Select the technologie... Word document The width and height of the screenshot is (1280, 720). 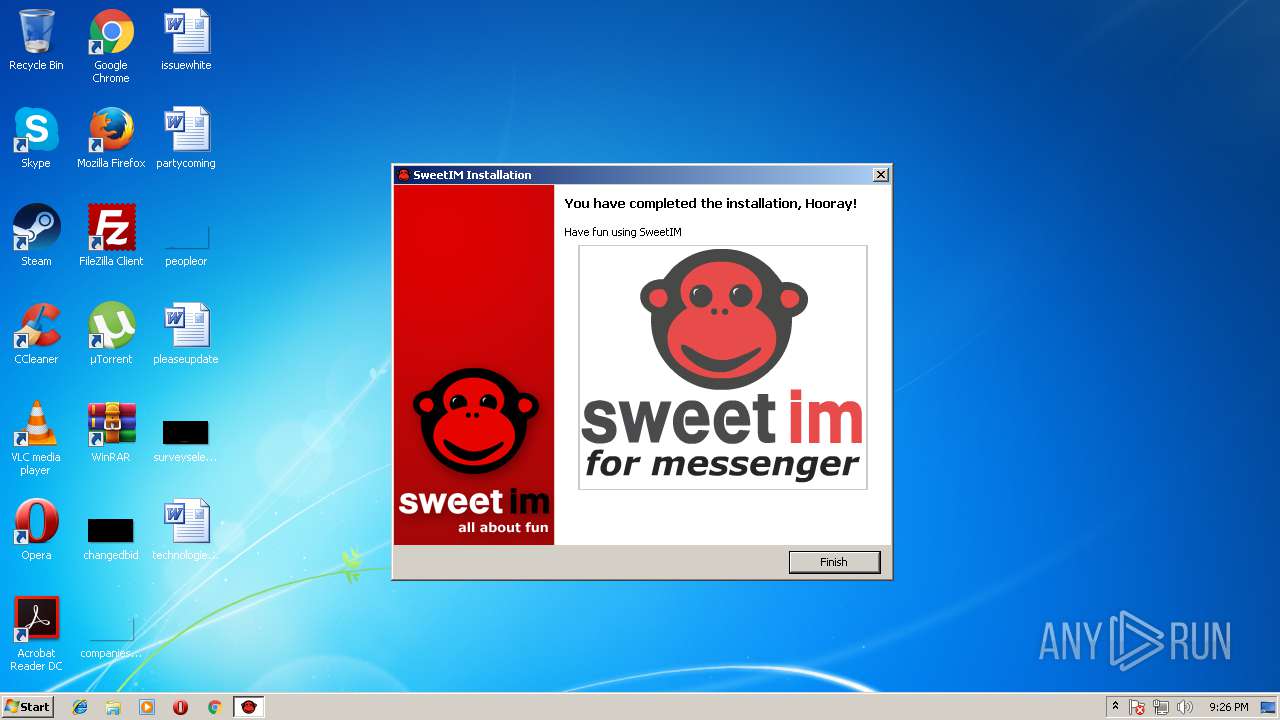click(186, 531)
